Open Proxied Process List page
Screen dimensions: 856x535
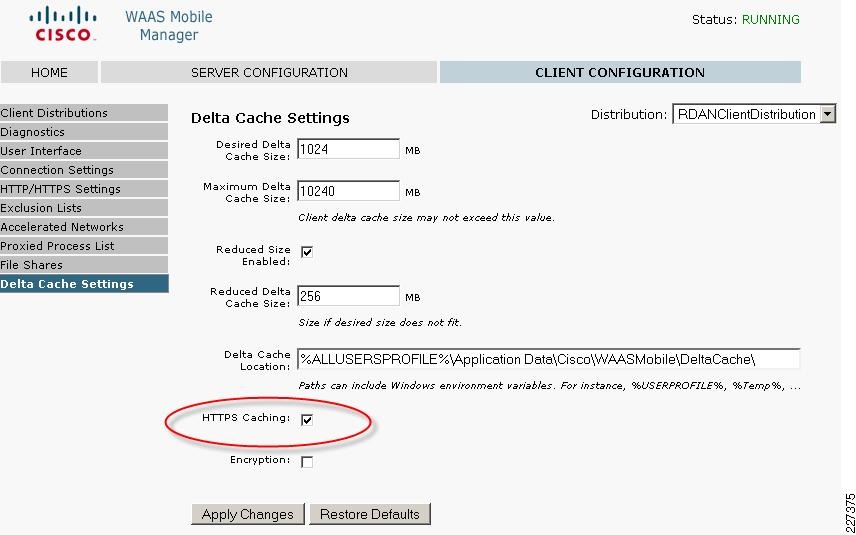tap(84, 246)
